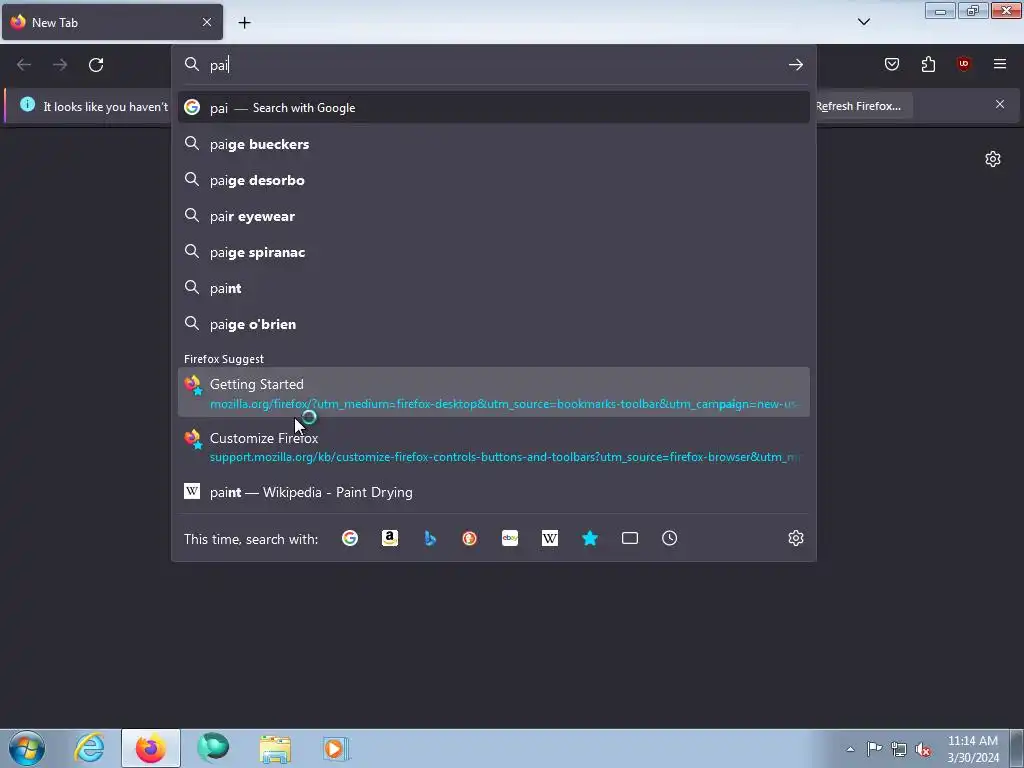Launch Internet Explorer from taskbar

(x=89, y=748)
